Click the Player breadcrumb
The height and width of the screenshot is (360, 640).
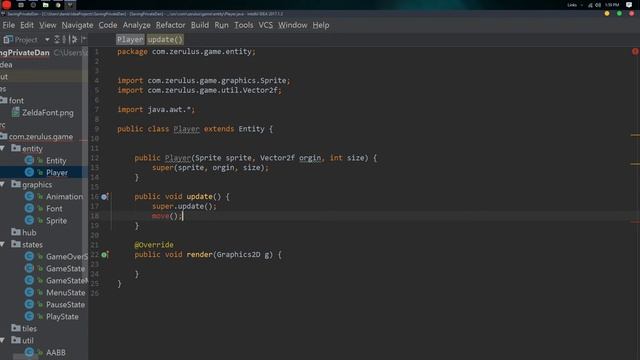(130, 40)
